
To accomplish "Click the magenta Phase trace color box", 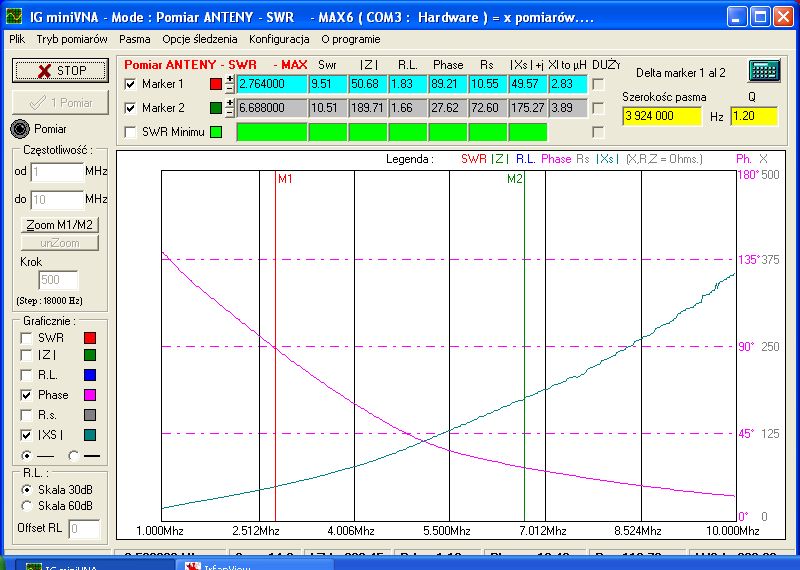I will [89, 396].
